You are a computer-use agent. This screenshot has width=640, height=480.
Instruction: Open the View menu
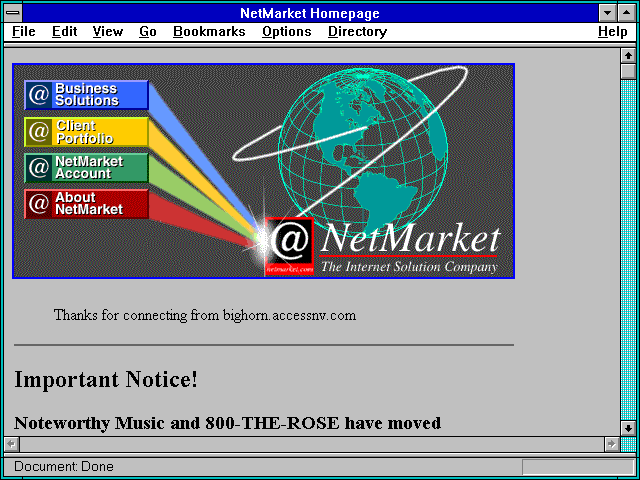pyautogui.click(x=107, y=32)
